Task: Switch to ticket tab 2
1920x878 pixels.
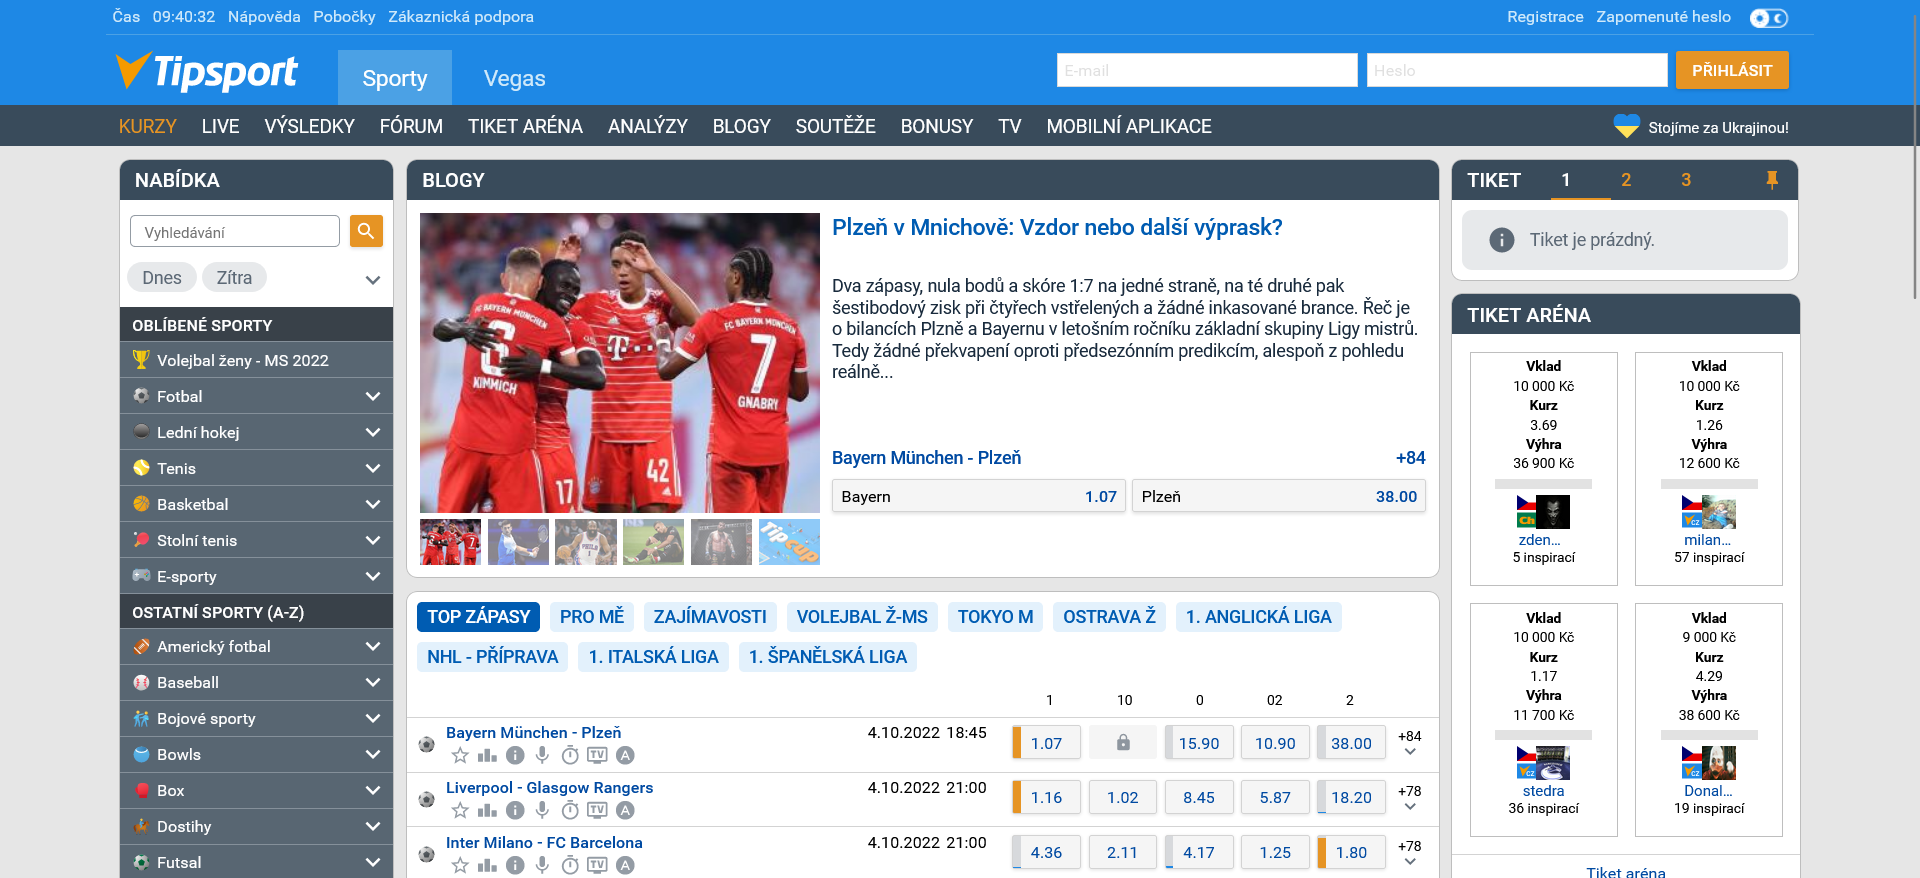Action: [1626, 180]
